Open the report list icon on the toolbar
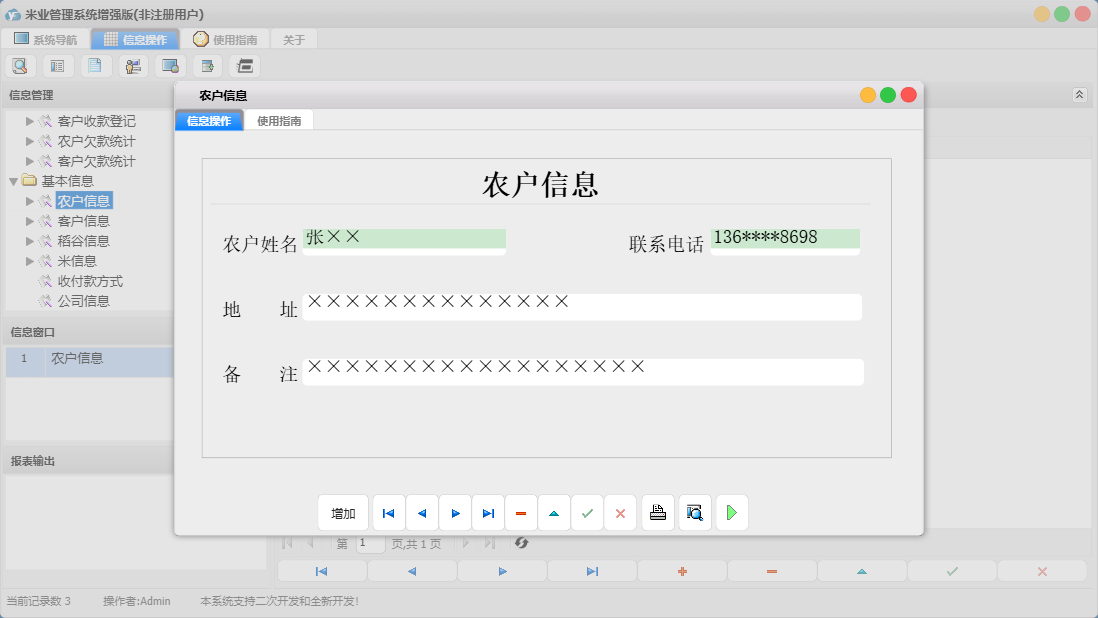Image resolution: width=1098 pixels, height=618 pixels. click(x=57, y=65)
